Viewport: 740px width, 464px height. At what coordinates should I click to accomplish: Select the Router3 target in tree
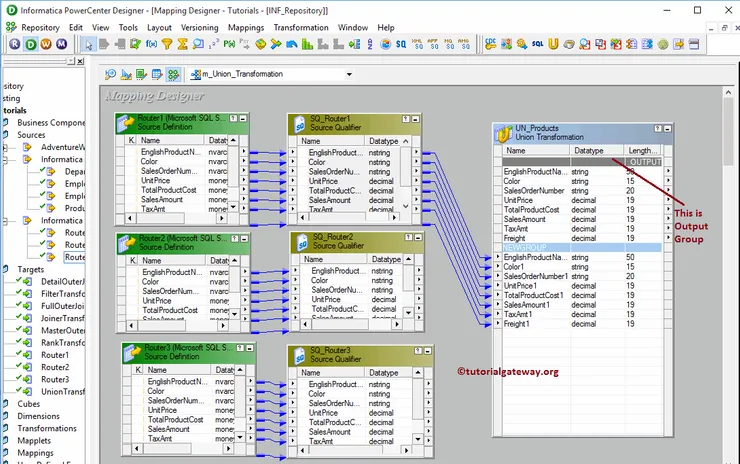pos(55,379)
